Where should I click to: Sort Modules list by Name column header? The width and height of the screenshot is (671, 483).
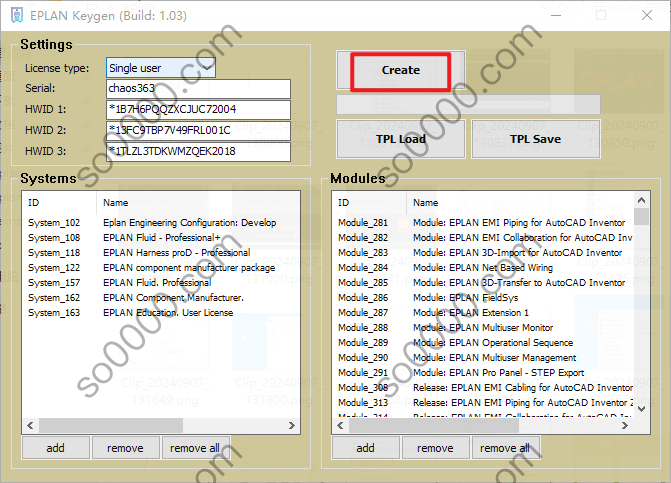point(520,203)
